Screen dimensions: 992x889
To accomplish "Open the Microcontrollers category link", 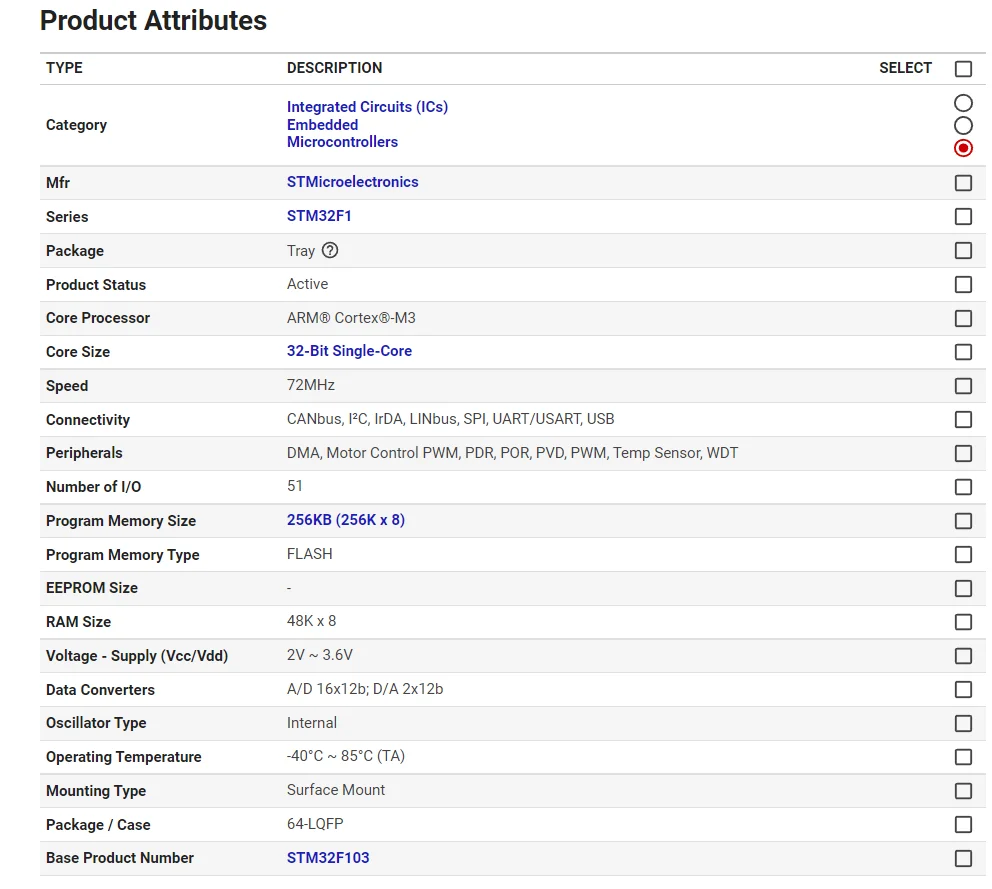I will point(342,142).
